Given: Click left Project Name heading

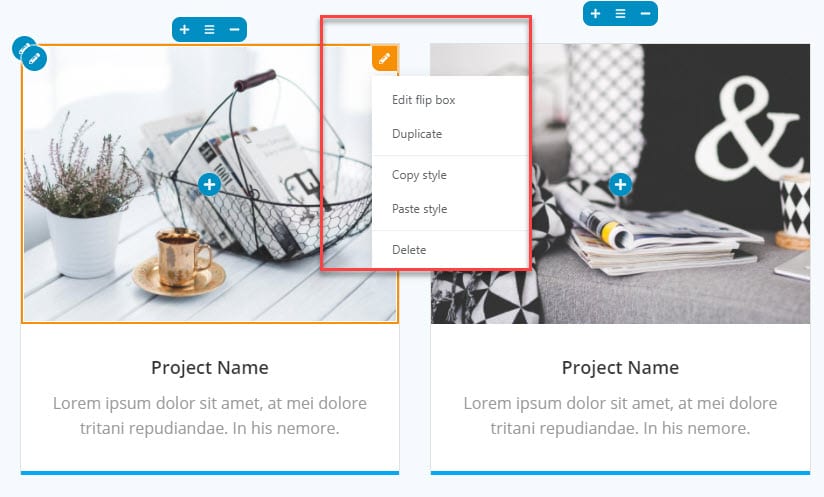Looking at the screenshot, I should pyautogui.click(x=210, y=367).
